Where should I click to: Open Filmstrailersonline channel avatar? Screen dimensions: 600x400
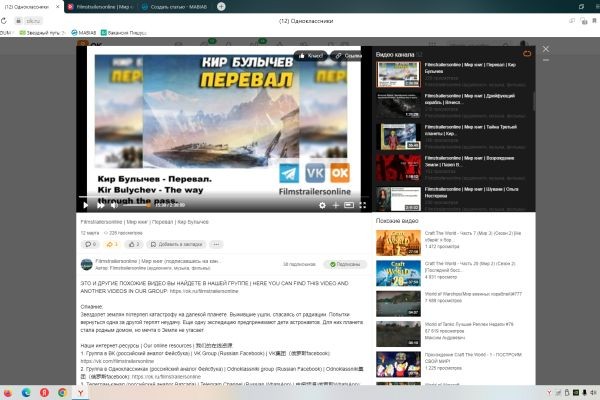(x=86, y=264)
